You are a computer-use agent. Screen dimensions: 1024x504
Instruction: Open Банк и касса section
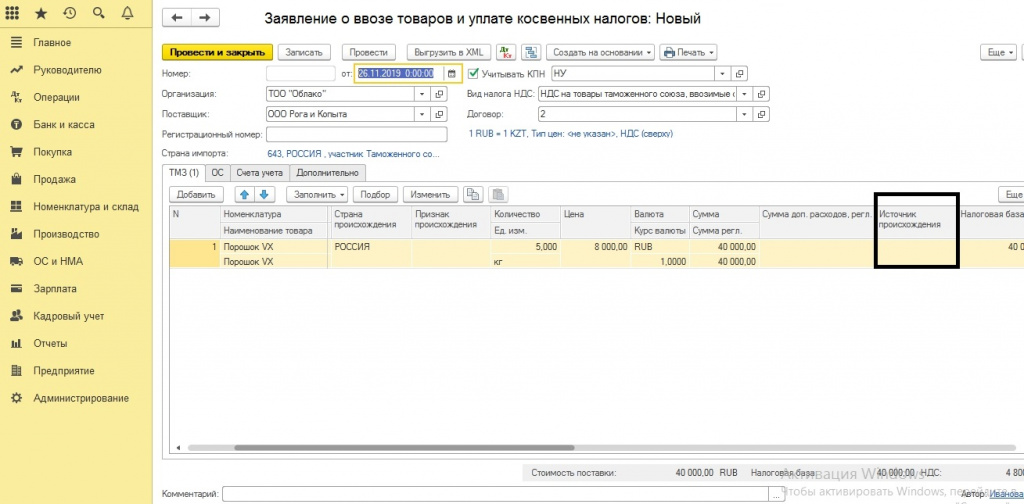pyautogui.click(x=63, y=125)
